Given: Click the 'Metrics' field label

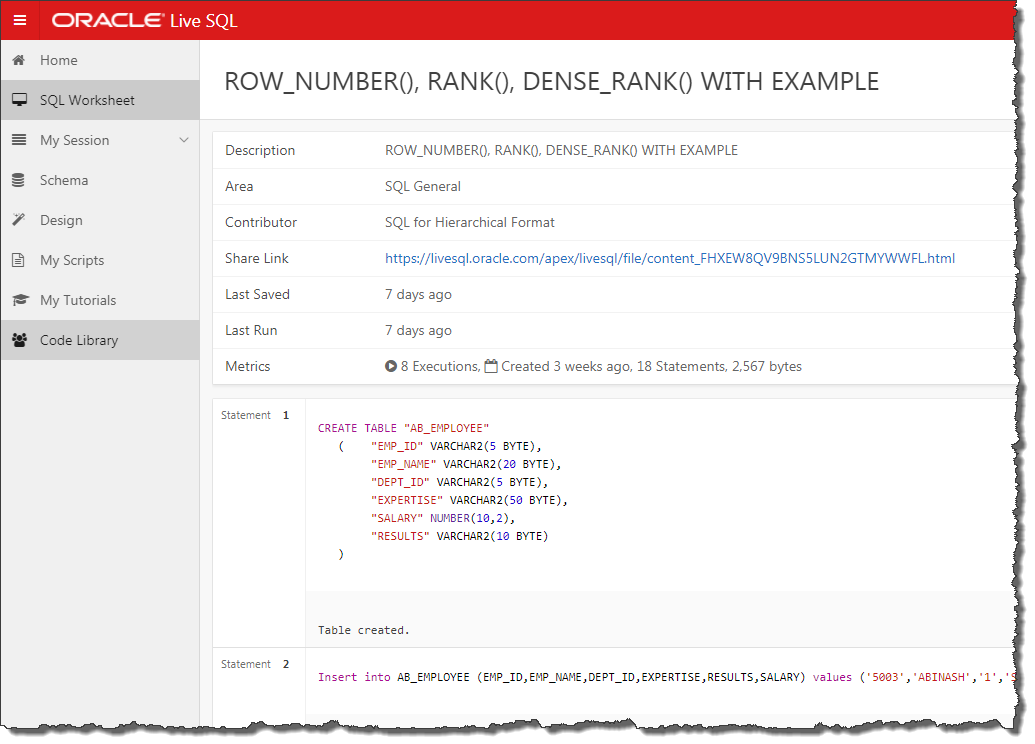Looking at the screenshot, I should tap(248, 366).
